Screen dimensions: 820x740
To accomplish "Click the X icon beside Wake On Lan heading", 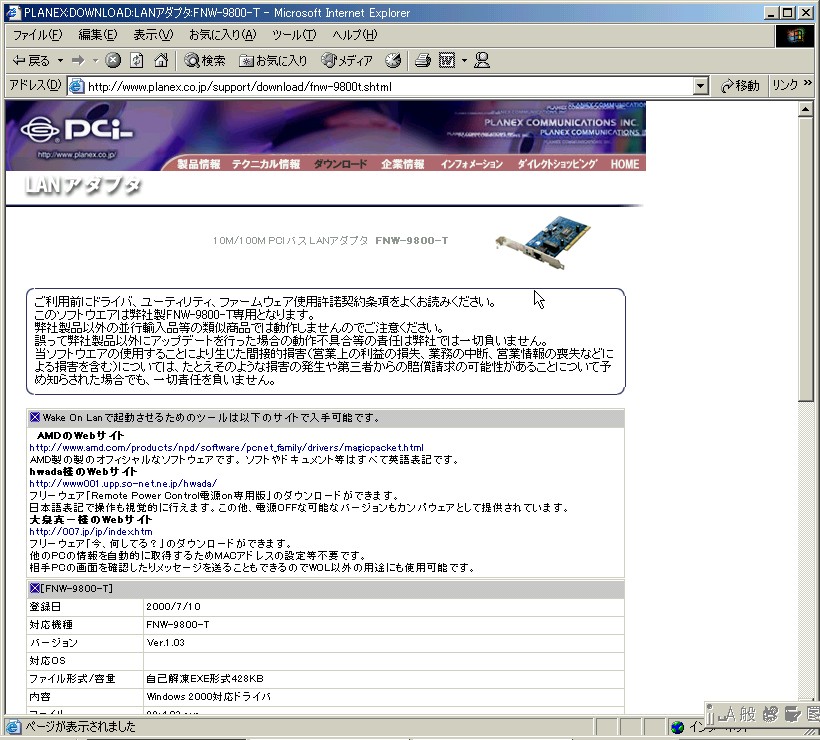I will tap(35, 417).
